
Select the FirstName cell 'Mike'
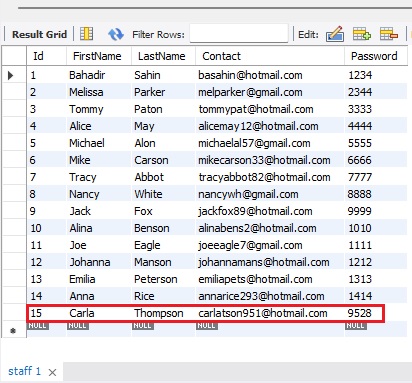(x=99, y=160)
